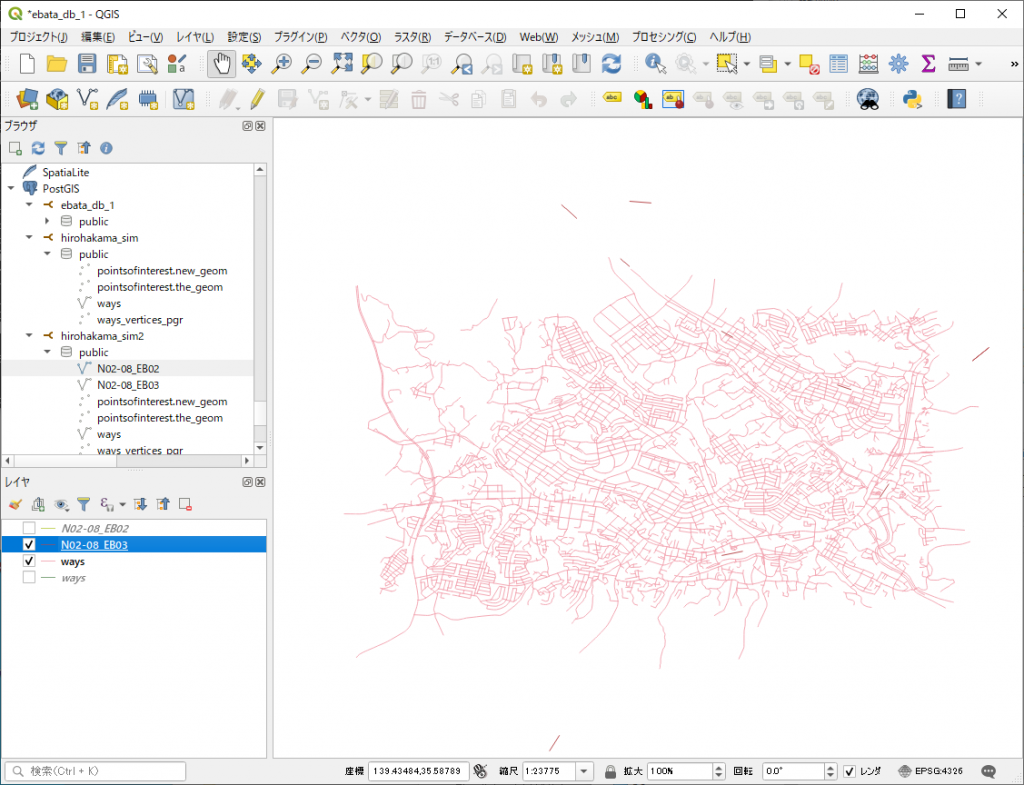
Task: Expand the public schema under ebata_db_1
Action: pyautogui.click(x=47, y=221)
